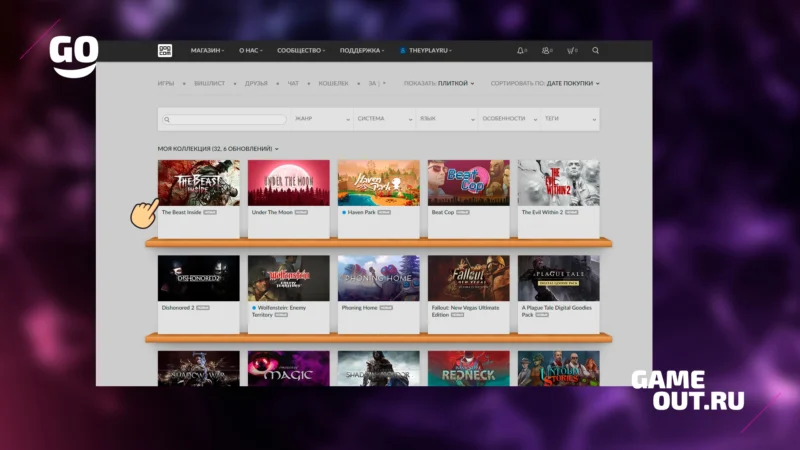Click the magnifier inside the library search field
The width and height of the screenshot is (800, 450).
pyautogui.click(x=167, y=119)
